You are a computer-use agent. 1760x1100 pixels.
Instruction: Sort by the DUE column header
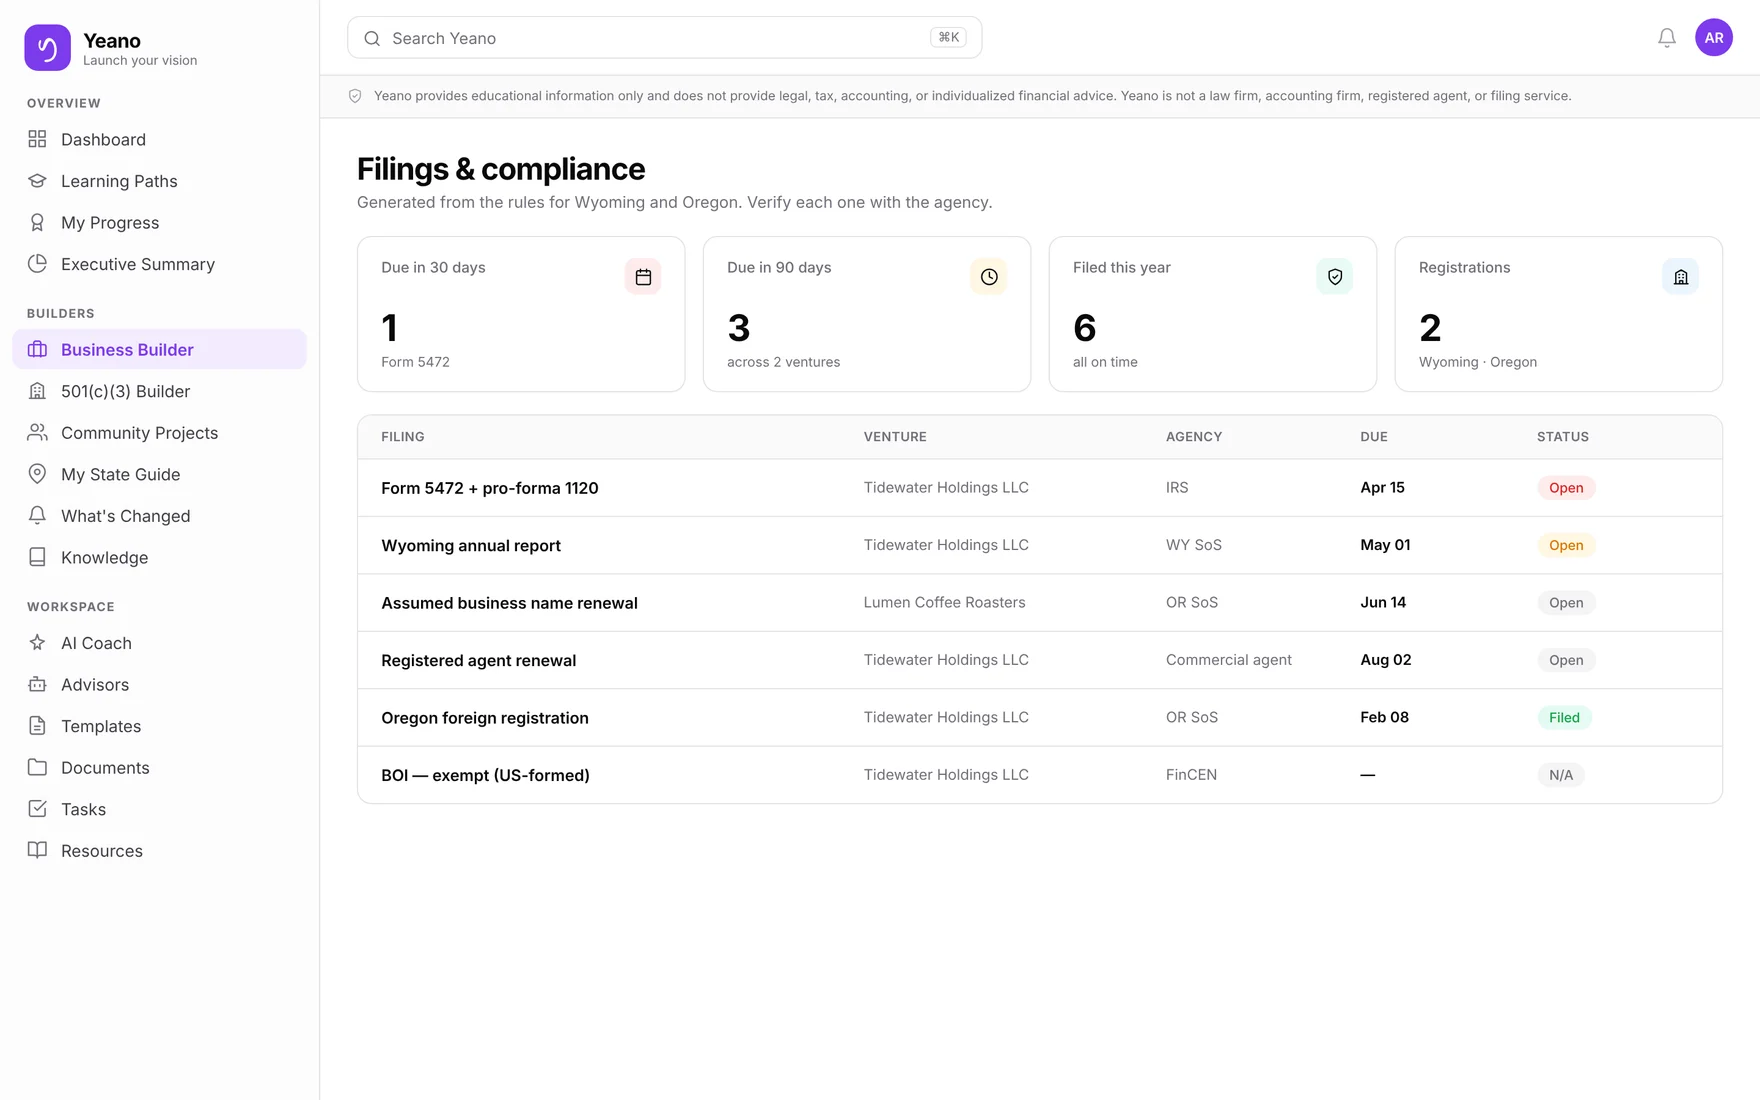click(x=1373, y=437)
